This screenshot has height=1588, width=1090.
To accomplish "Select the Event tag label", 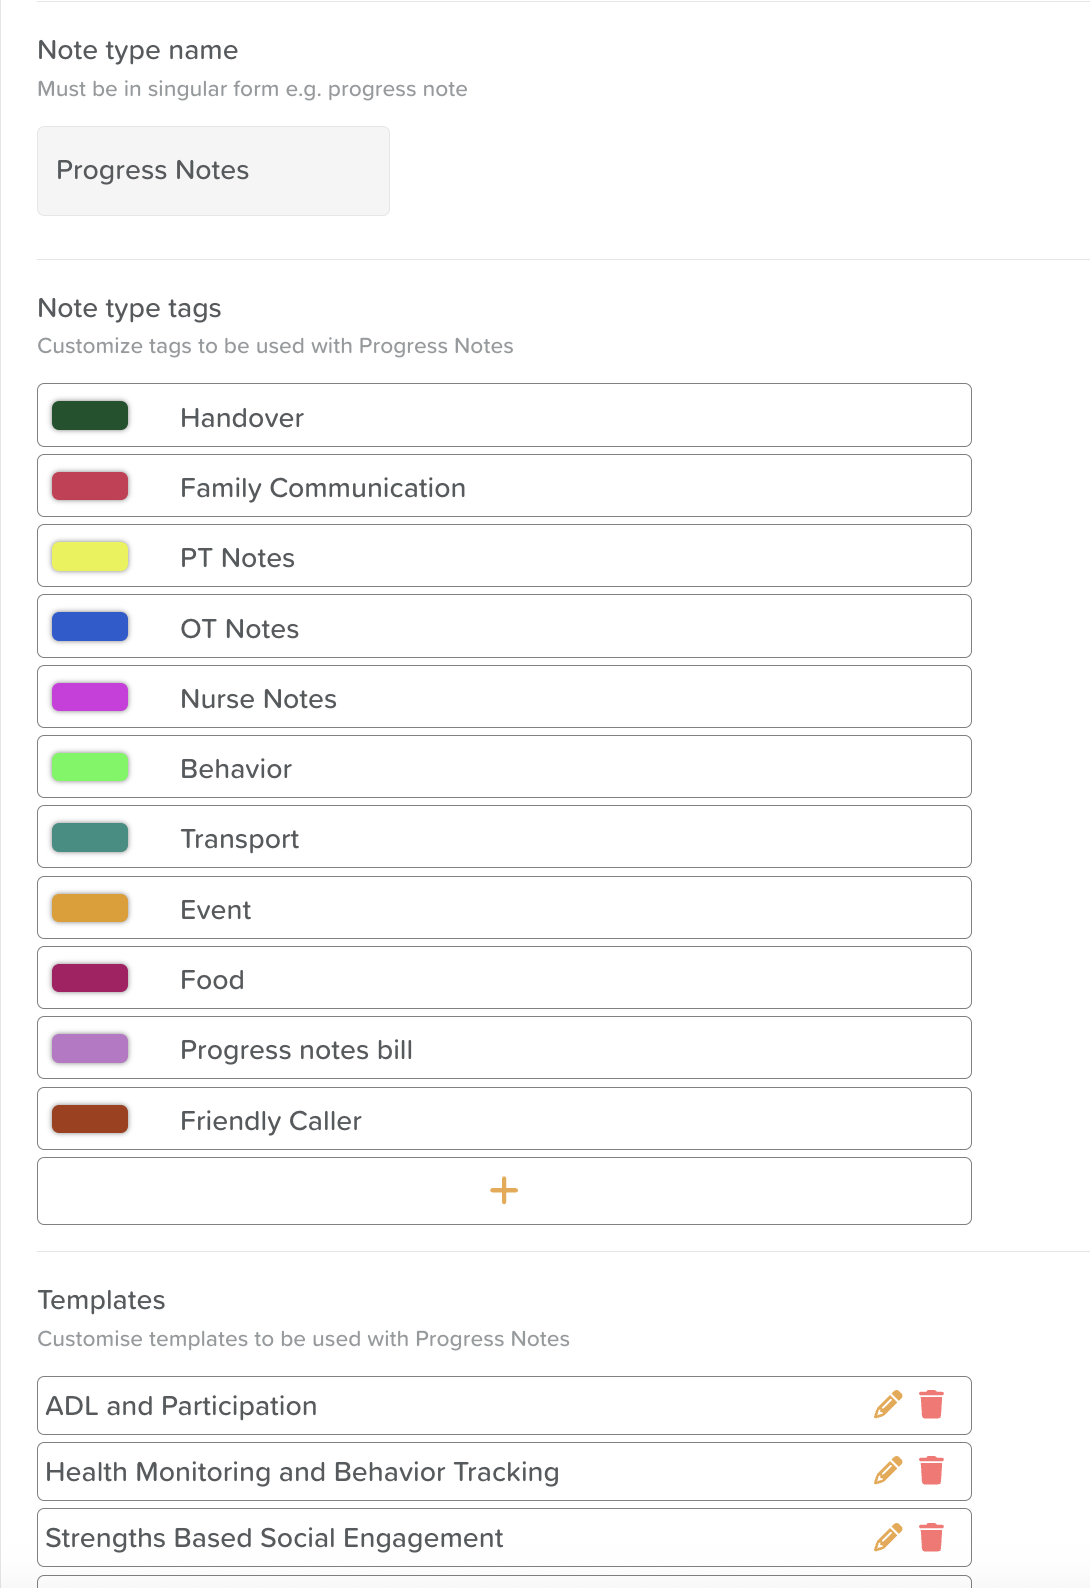I will [x=216, y=910].
